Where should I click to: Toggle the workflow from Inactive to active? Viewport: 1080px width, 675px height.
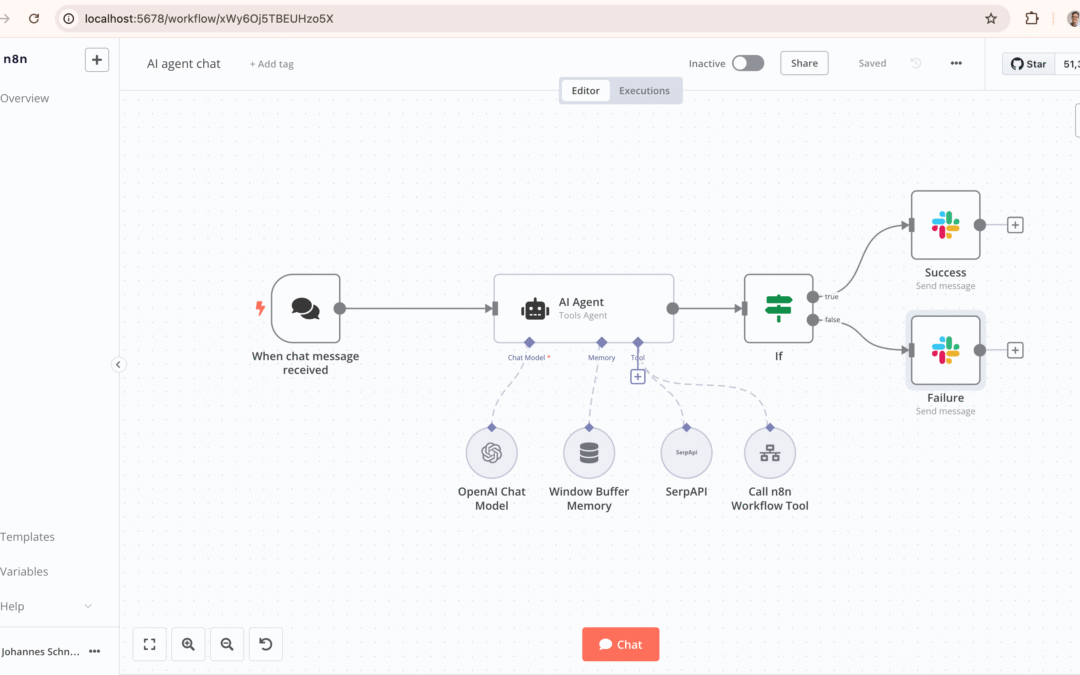[x=747, y=63]
